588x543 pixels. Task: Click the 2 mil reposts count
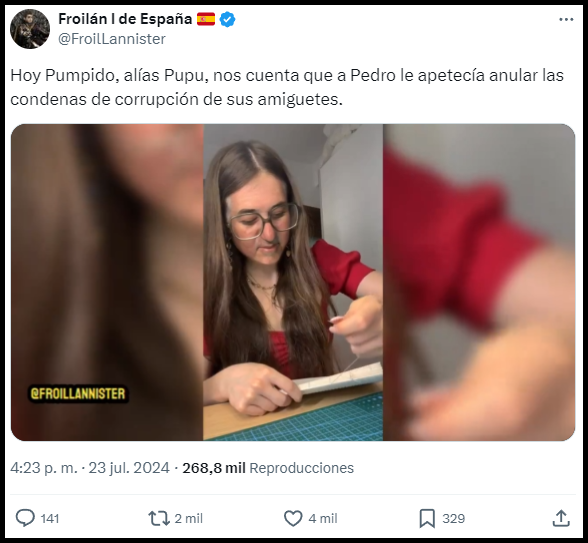189,519
